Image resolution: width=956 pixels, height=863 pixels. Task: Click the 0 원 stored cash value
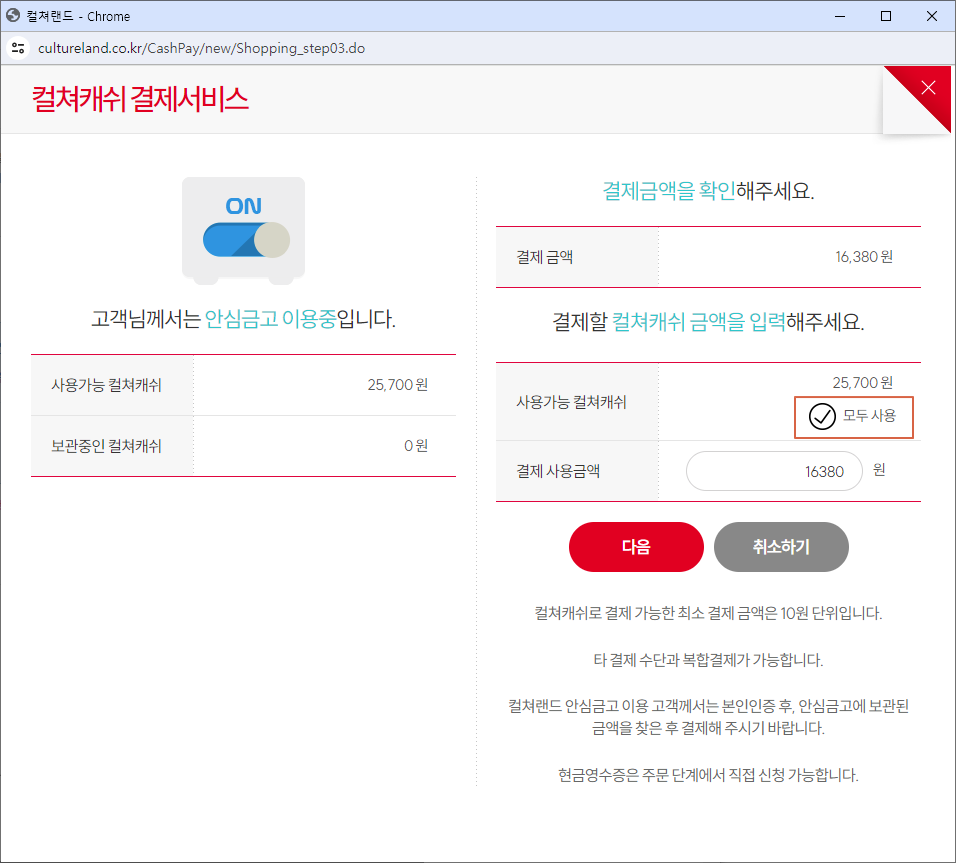click(x=416, y=446)
